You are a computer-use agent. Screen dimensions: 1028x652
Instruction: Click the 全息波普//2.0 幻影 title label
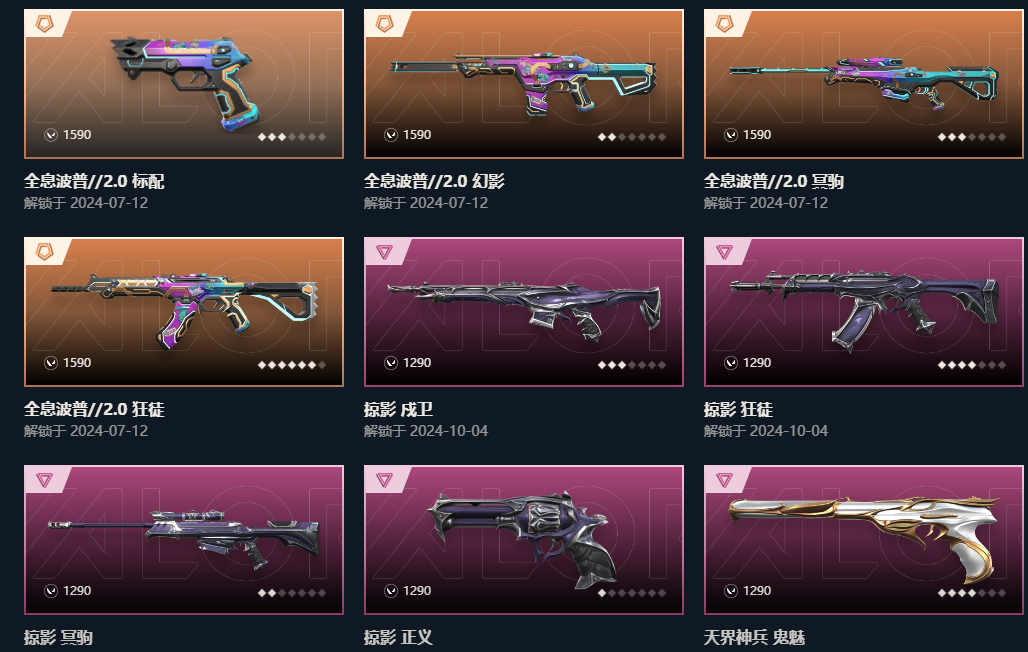(x=434, y=181)
